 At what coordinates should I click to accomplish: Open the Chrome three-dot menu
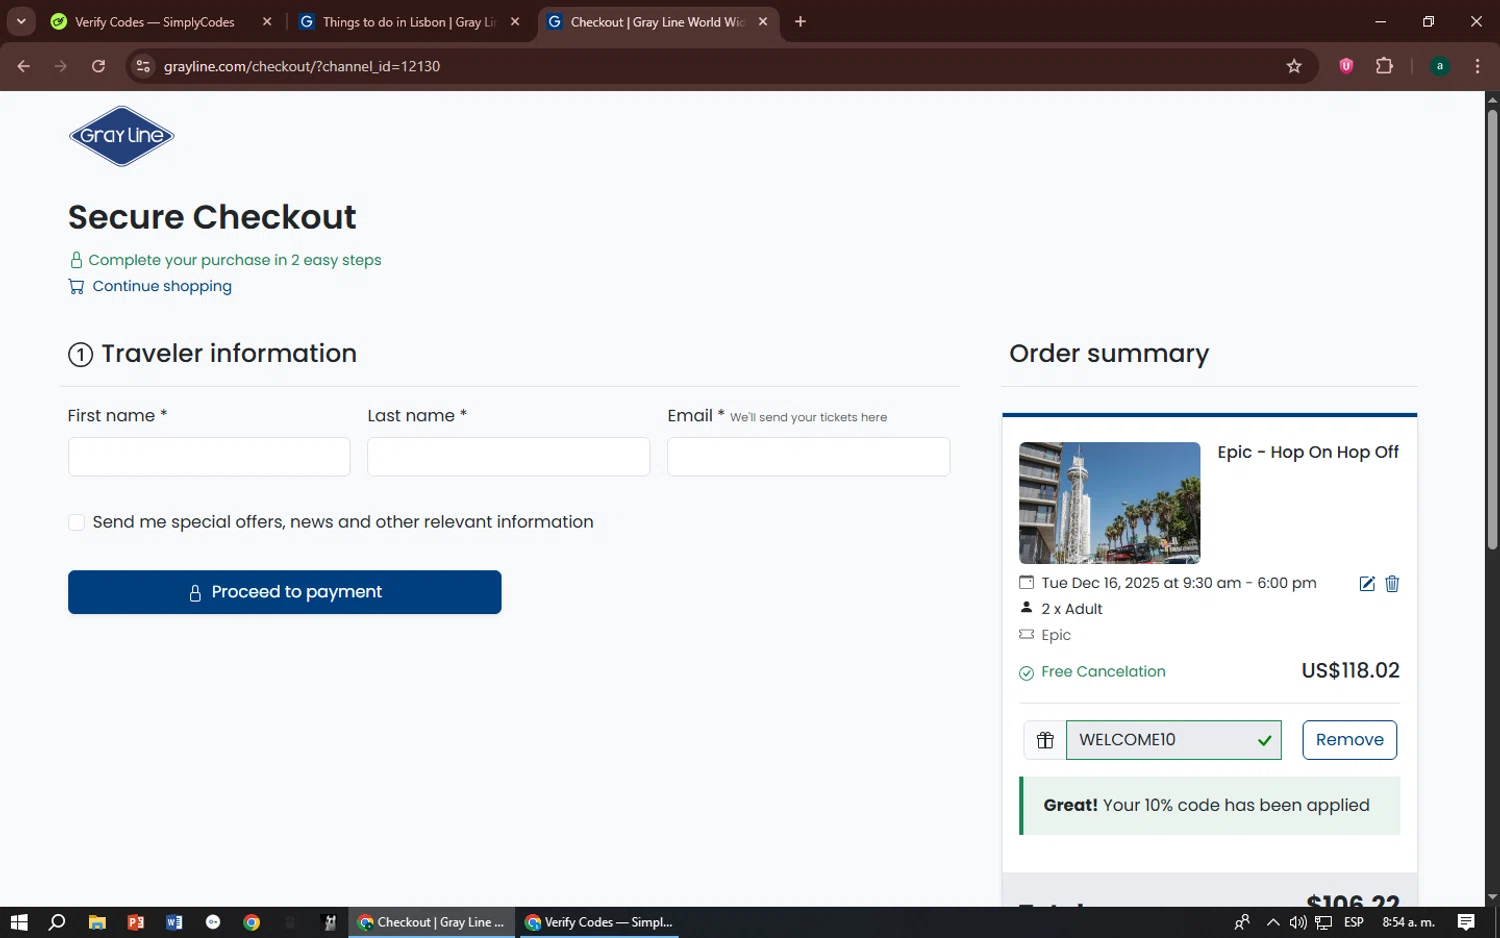tap(1477, 66)
